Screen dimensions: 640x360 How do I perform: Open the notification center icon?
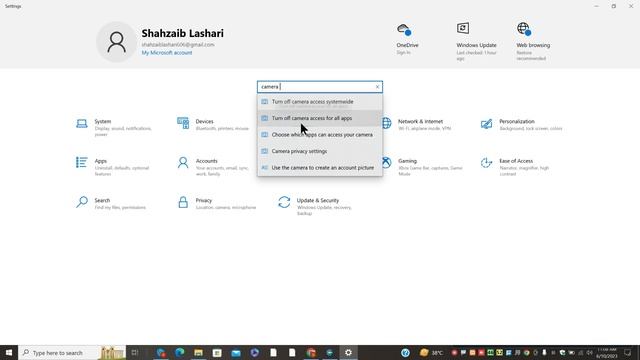[x=628, y=353]
